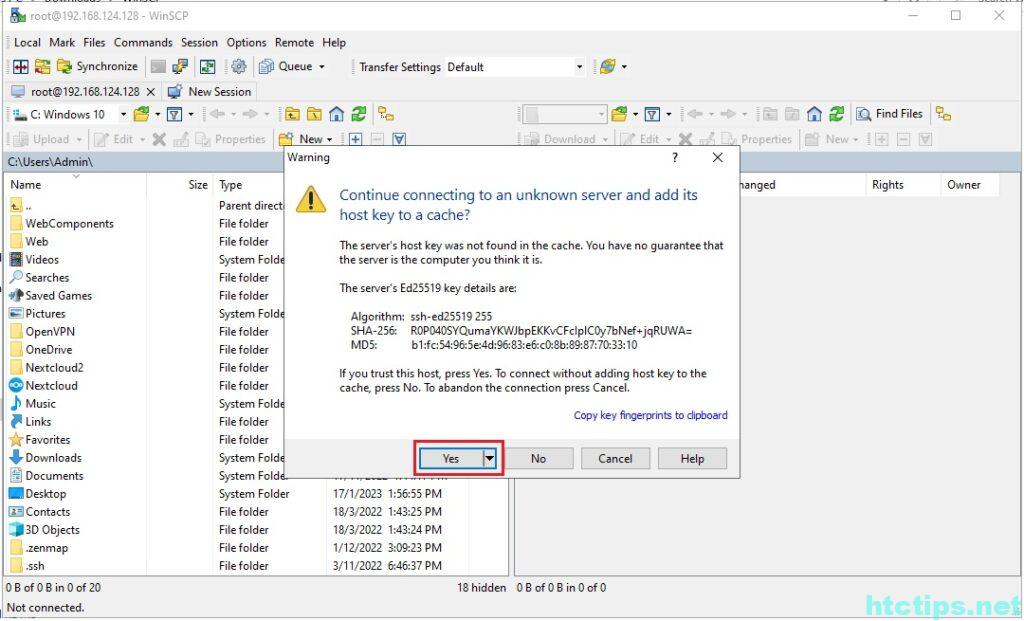Click the local panel Filter icon
Viewport: 1024px width, 621px height.
point(174,115)
